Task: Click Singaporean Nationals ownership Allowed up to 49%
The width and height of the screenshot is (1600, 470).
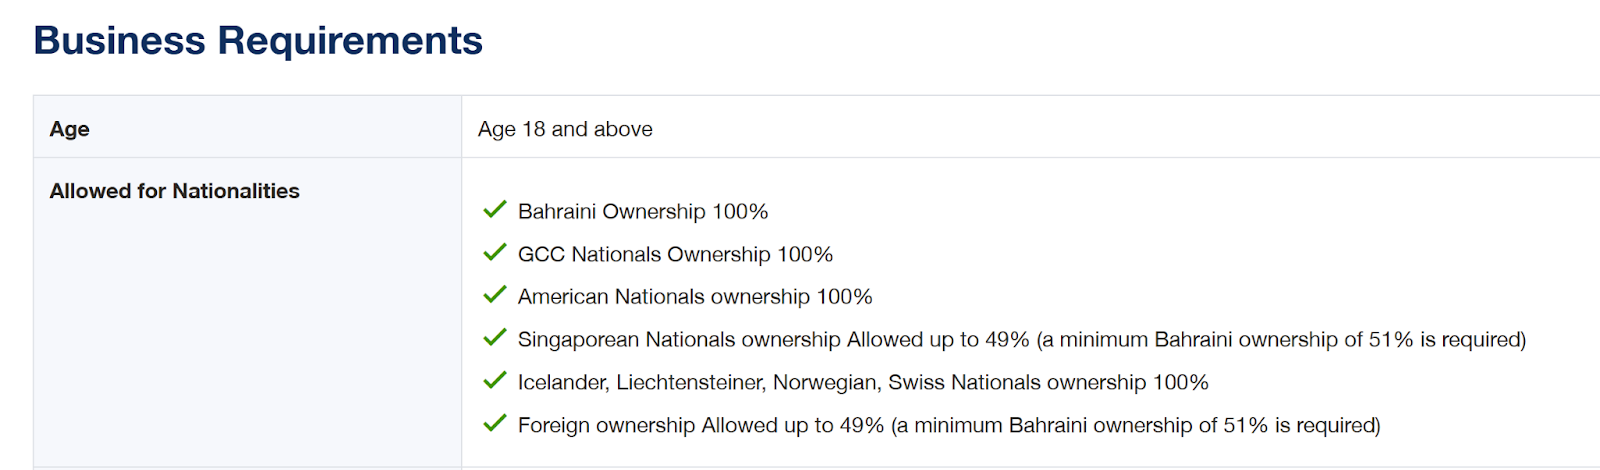Action: (x=773, y=340)
